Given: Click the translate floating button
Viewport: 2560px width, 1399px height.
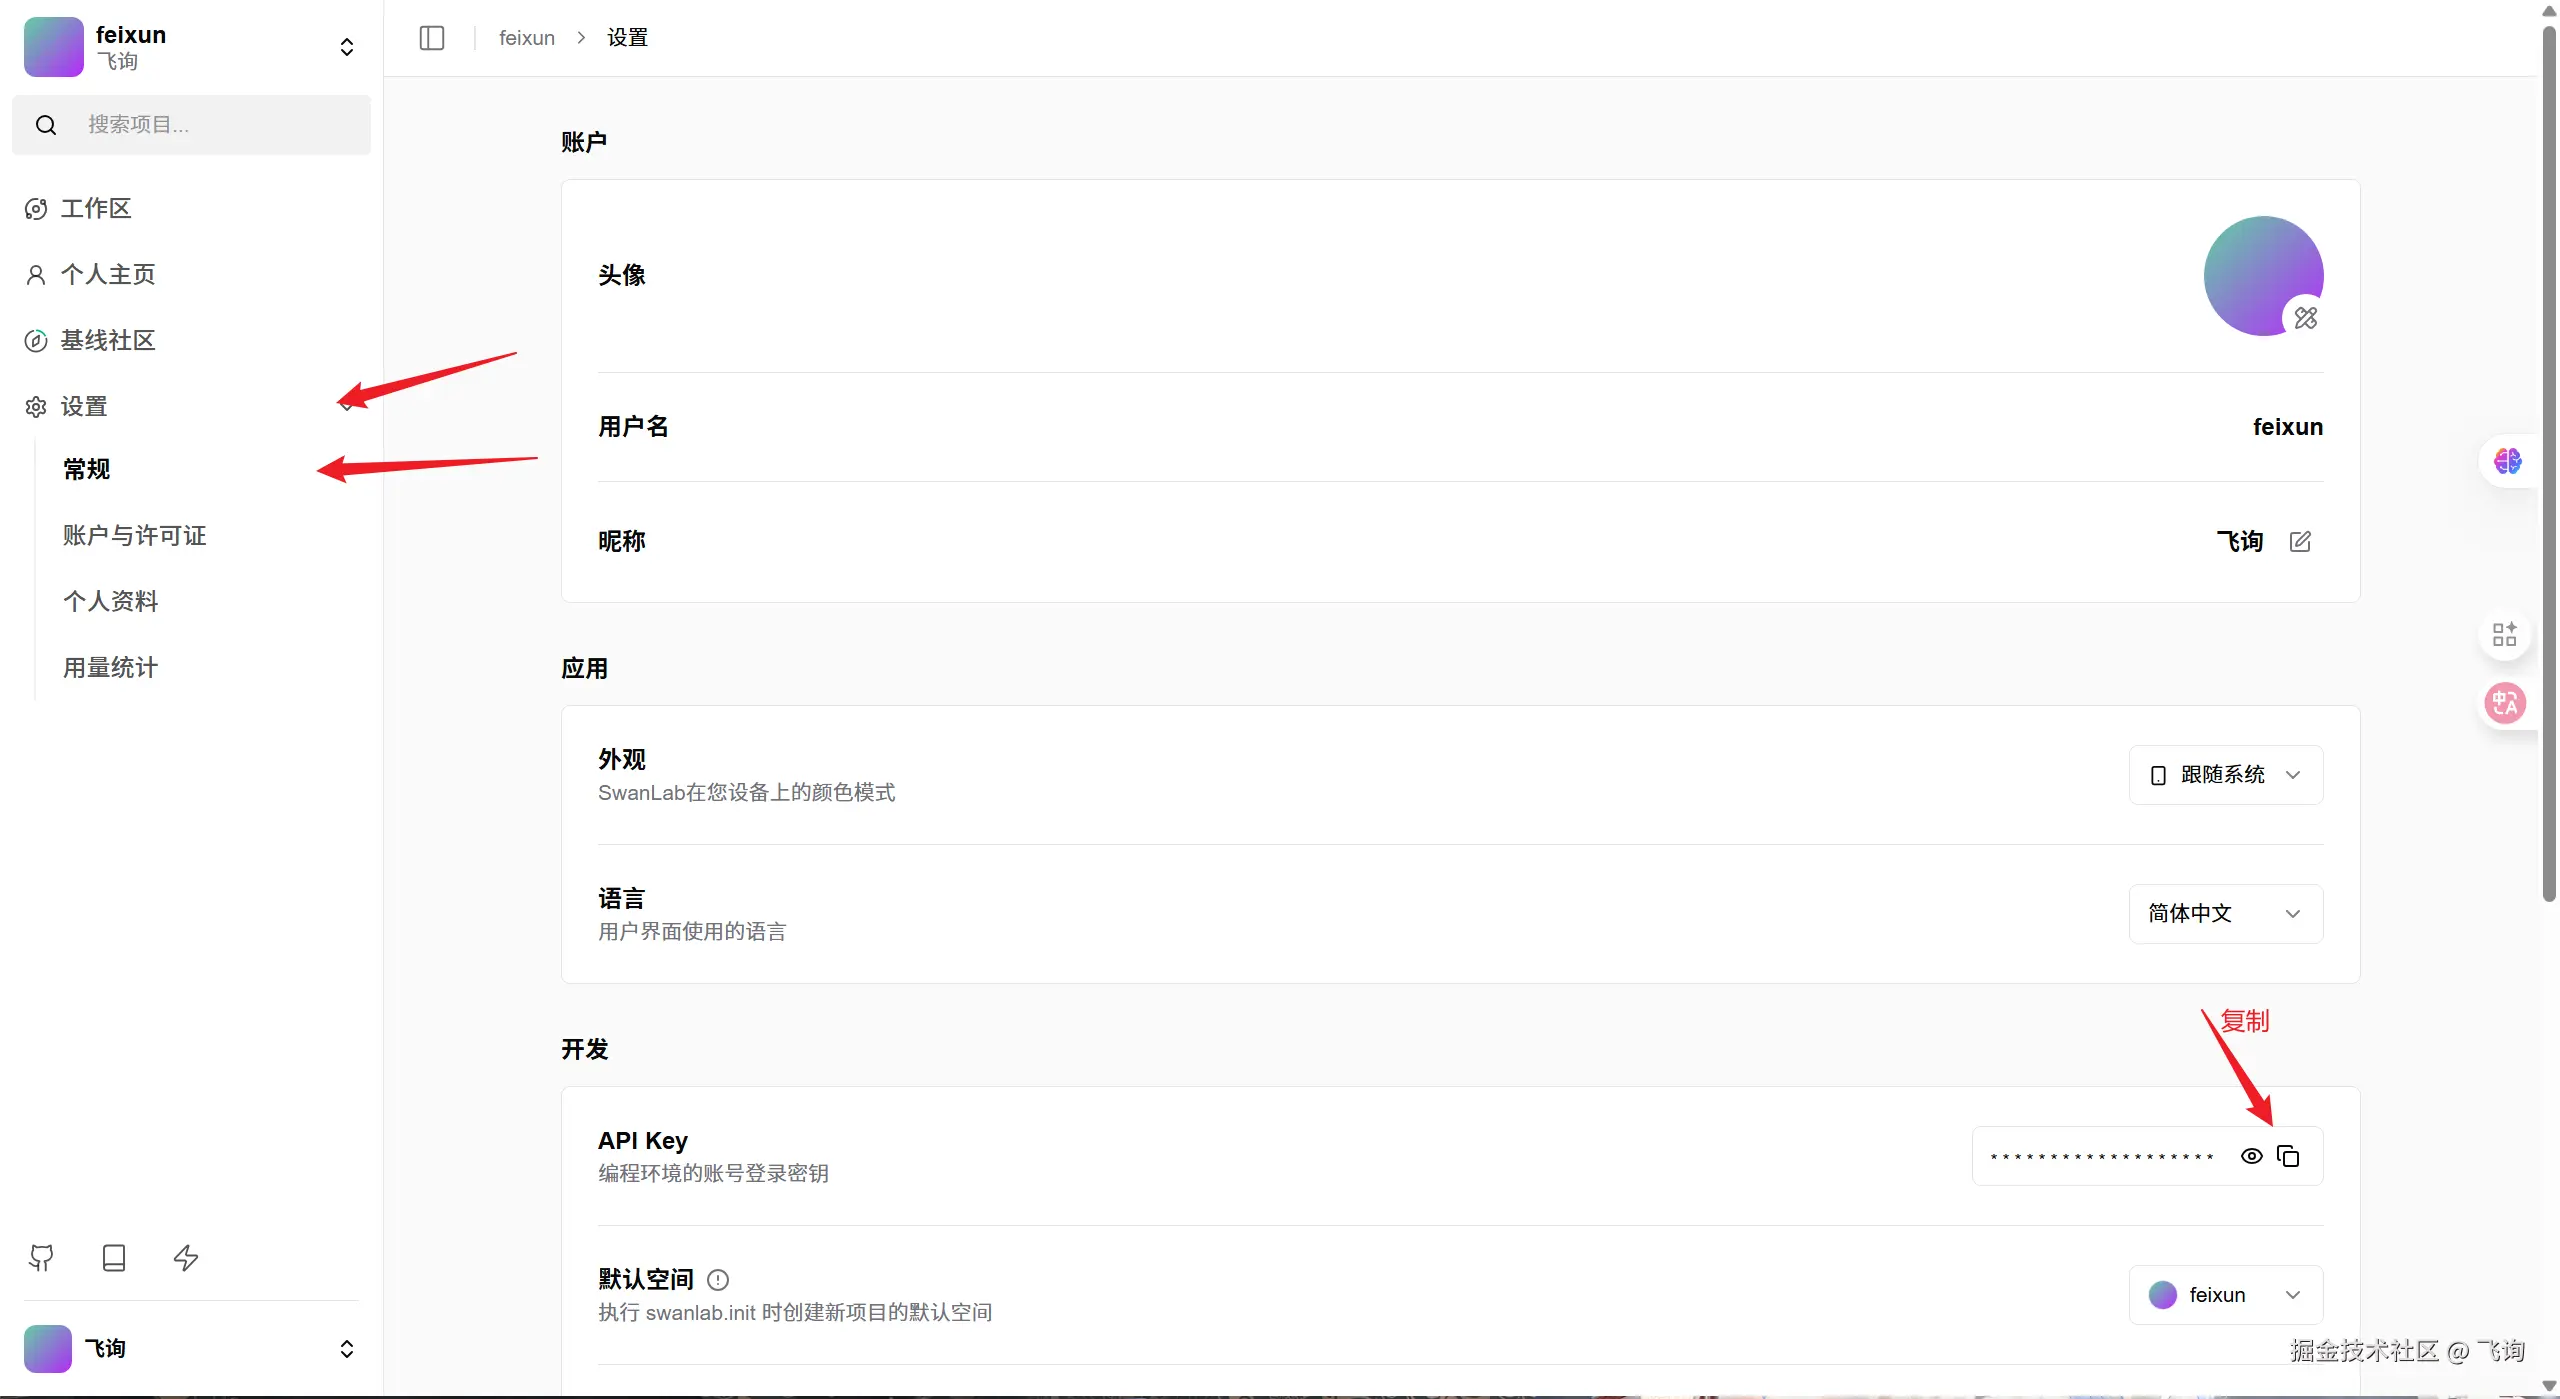Looking at the screenshot, I should point(2505,703).
